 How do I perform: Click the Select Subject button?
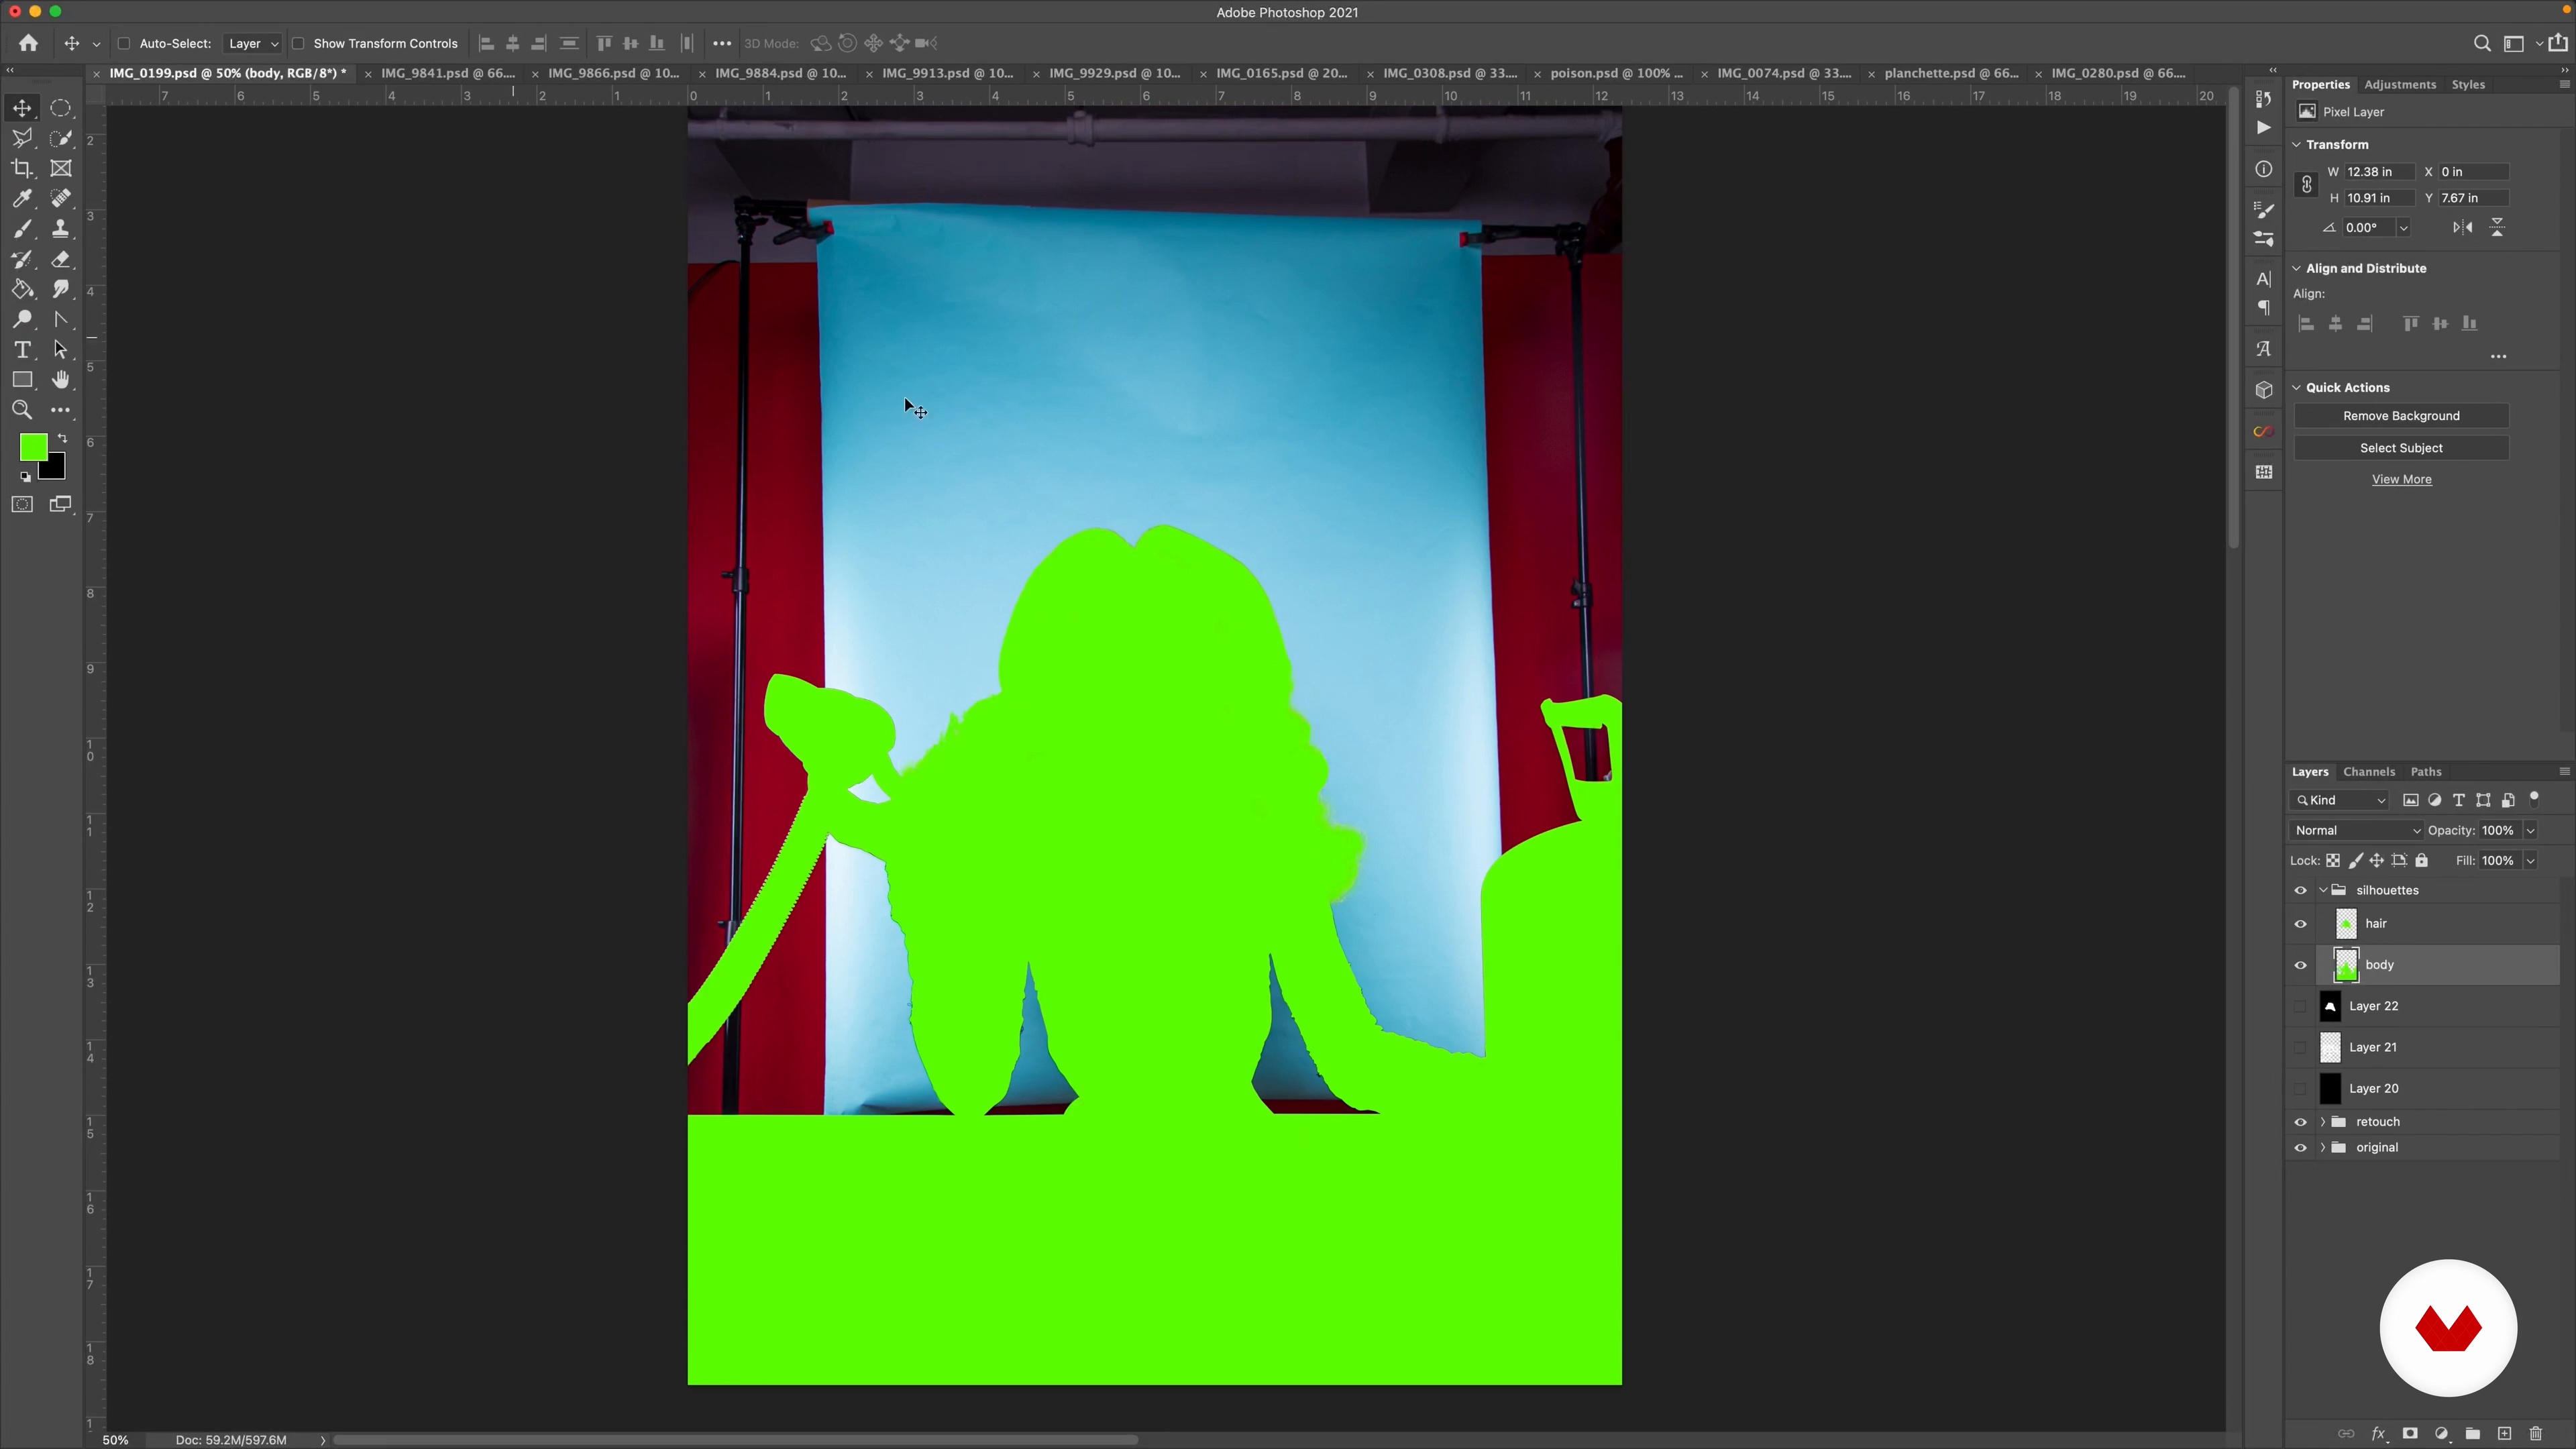2401,448
